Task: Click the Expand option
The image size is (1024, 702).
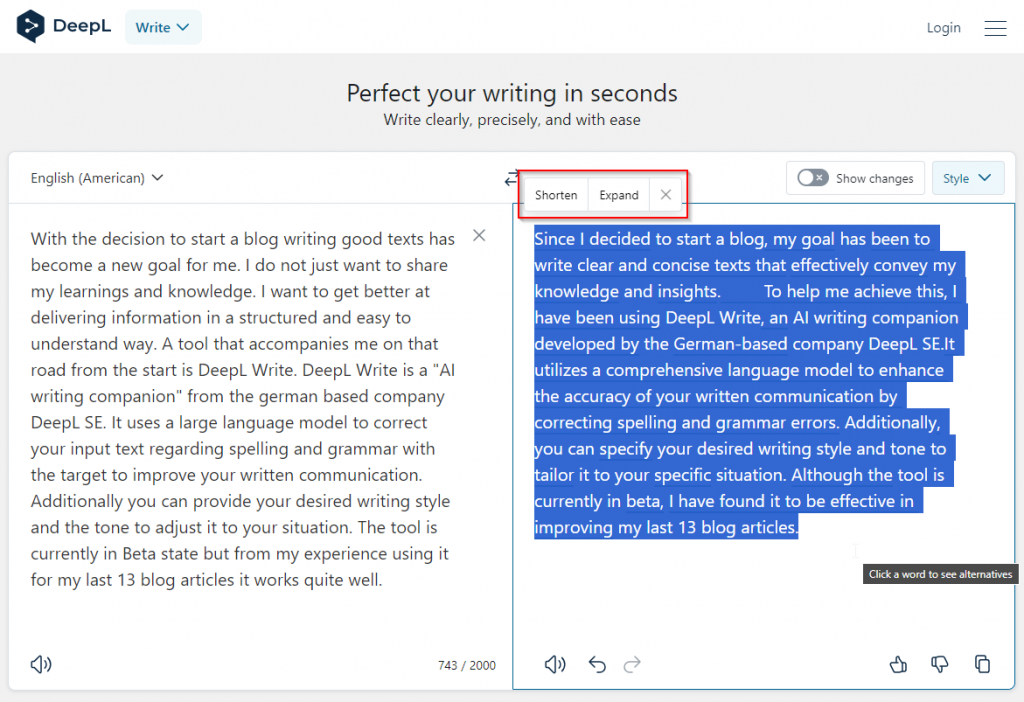Action: pos(619,195)
